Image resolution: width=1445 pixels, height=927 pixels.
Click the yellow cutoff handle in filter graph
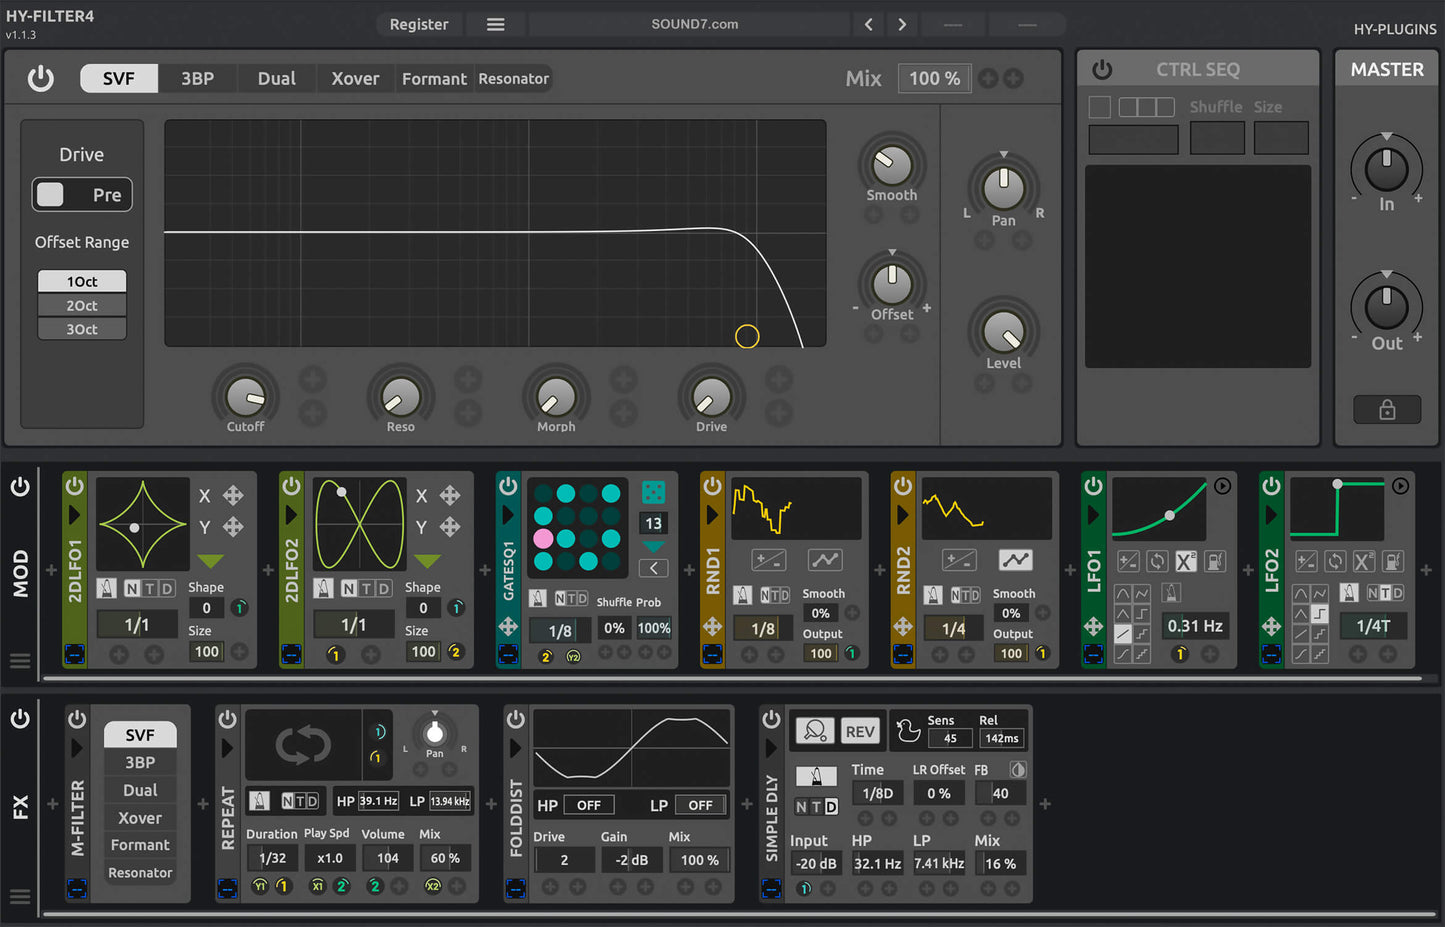coord(747,336)
